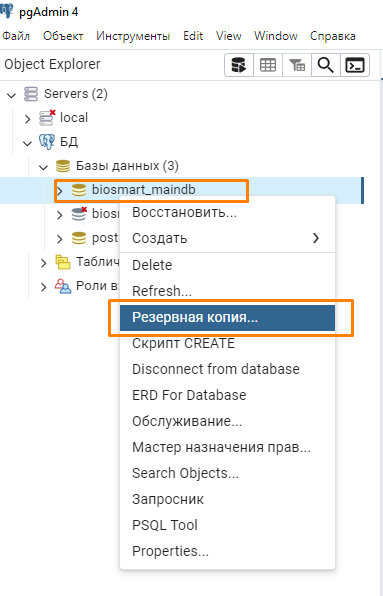Click the Базы данных database icon
Viewport: 383px width, 596px height.
coord(63,166)
